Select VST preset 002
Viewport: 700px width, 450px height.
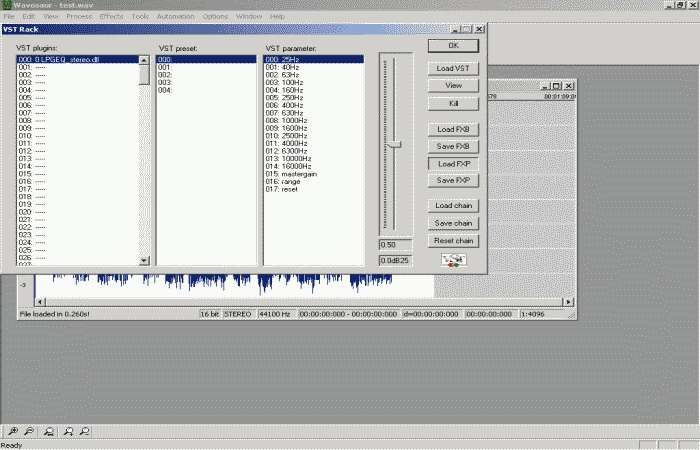(x=164, y=75)
